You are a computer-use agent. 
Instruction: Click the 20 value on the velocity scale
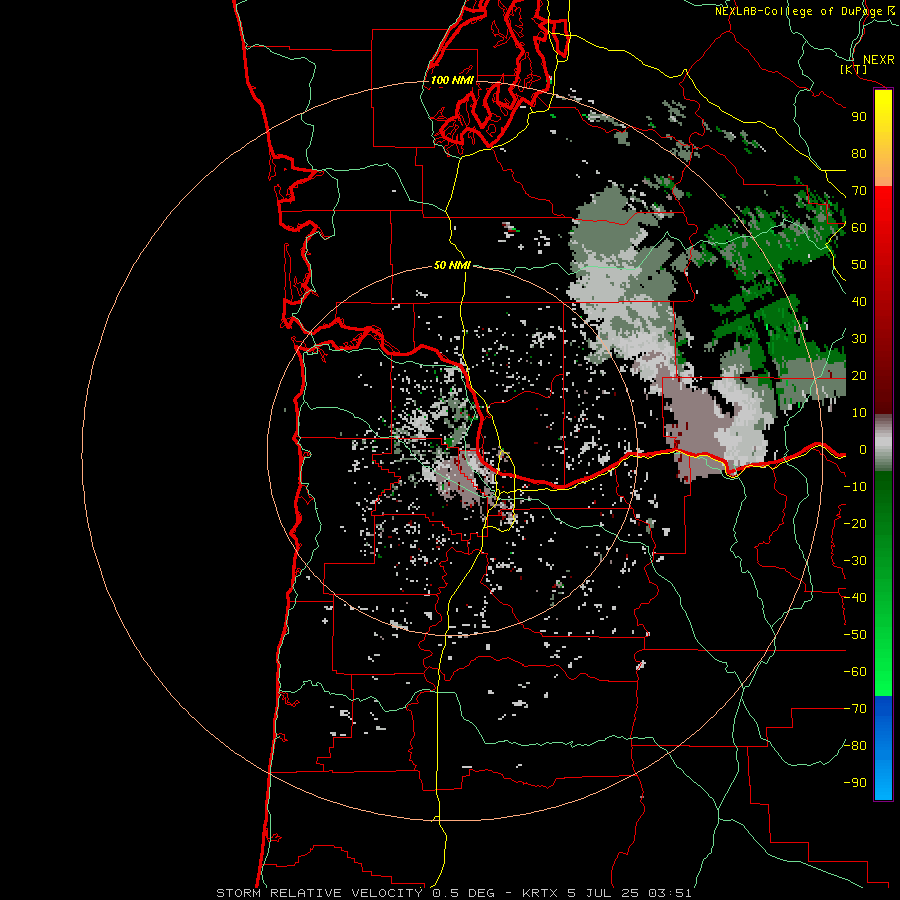point(859,376)
